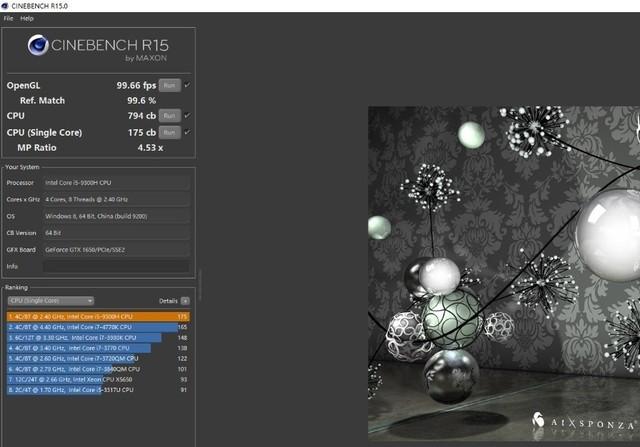Click the Cinebench R15 sphere logo
640x447 pixels.
coord(38,45)
